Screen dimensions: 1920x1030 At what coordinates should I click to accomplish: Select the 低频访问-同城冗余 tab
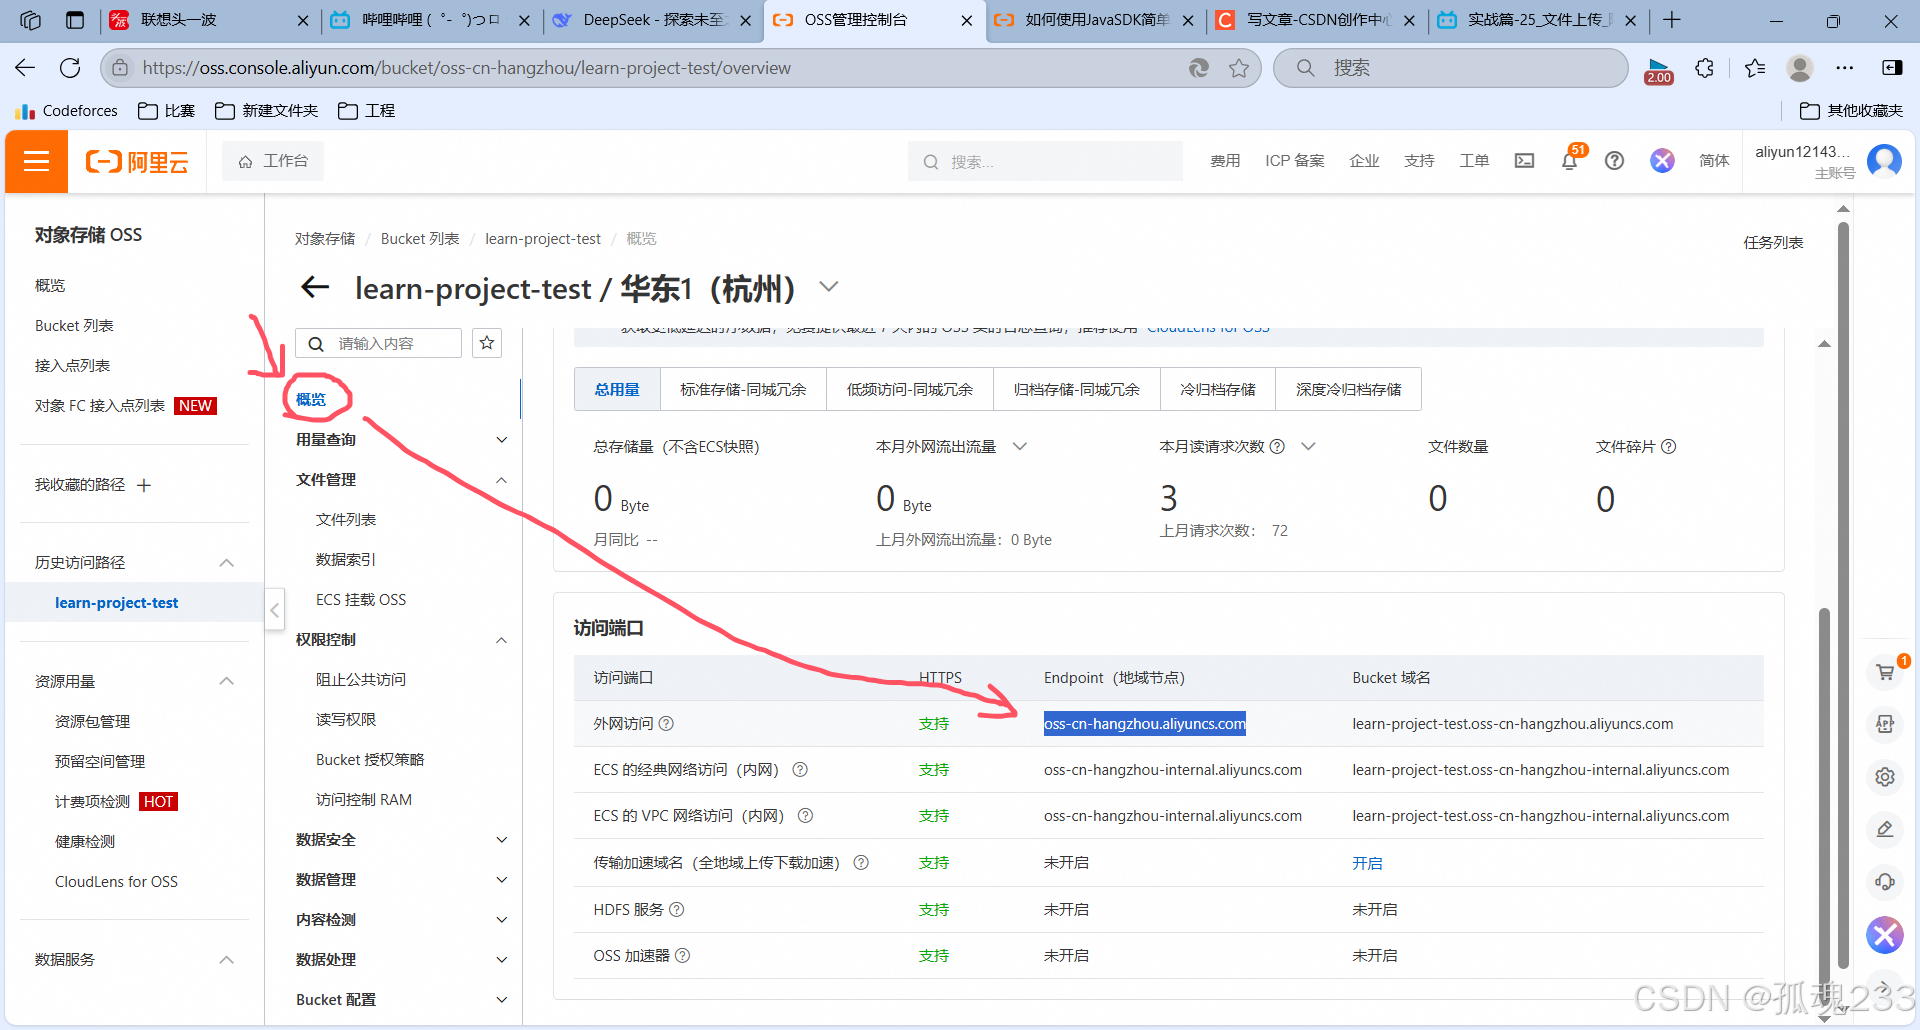point(910,389)
